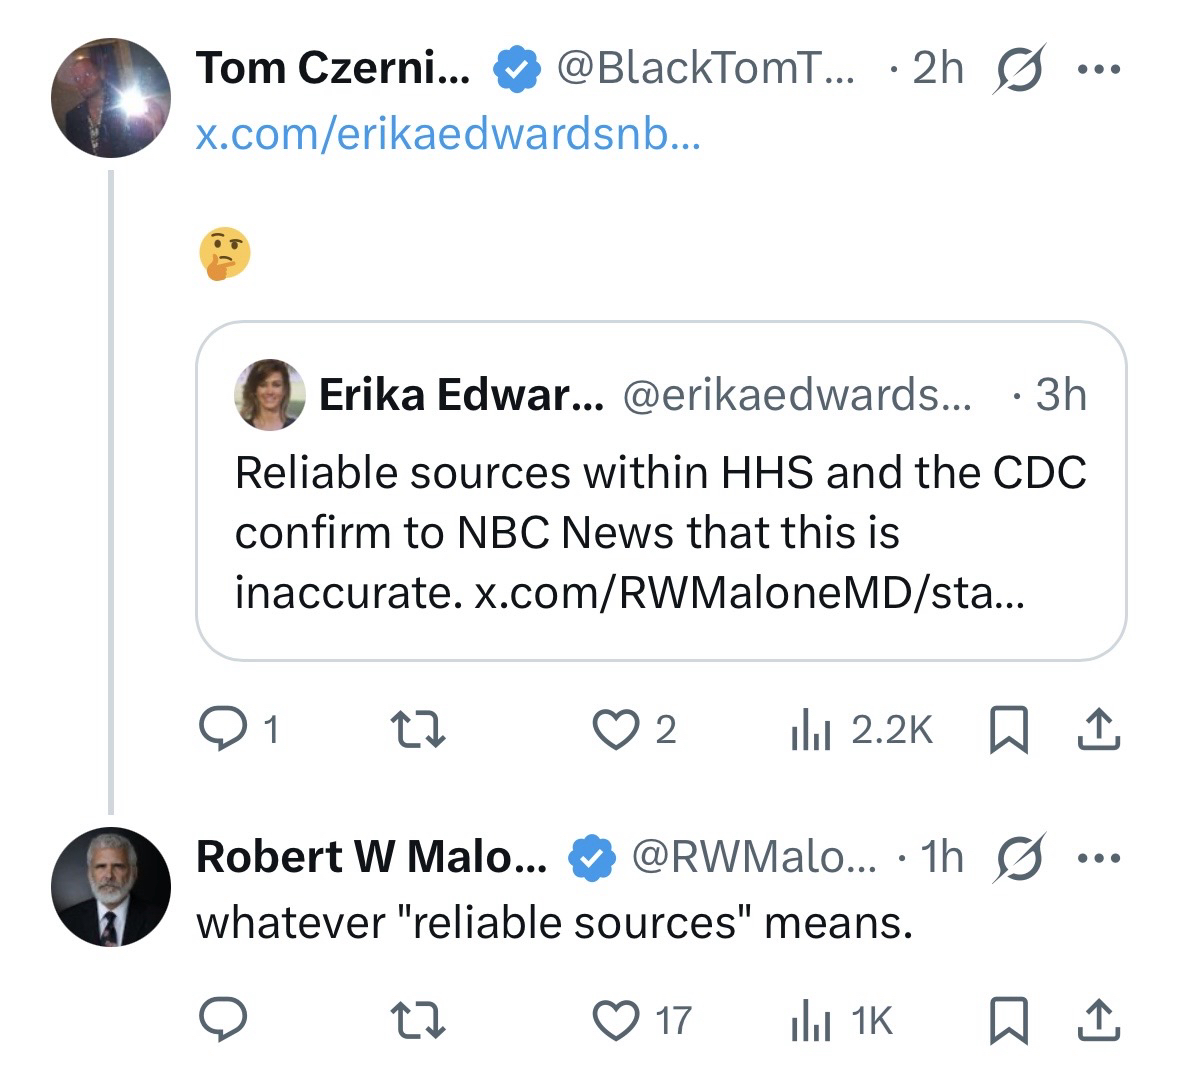1179x1068 pixels.
Task: Click Grok icon on Tom Czernik's post
Action: 1018,70
